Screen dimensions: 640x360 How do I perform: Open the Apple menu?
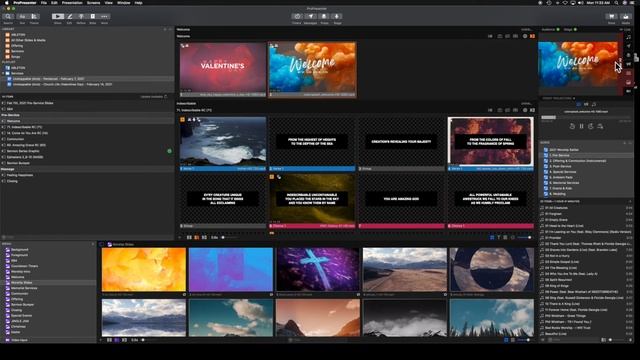[x=6, y=2]
